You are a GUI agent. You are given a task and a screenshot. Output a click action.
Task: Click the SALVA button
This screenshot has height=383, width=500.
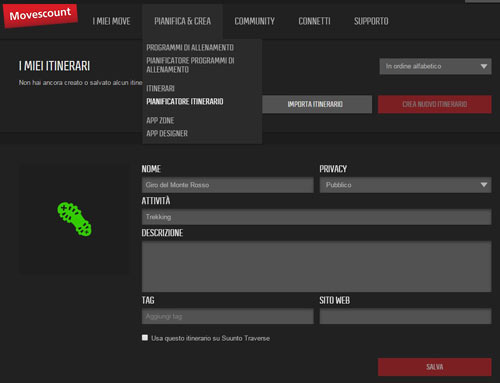coord(435,367)
